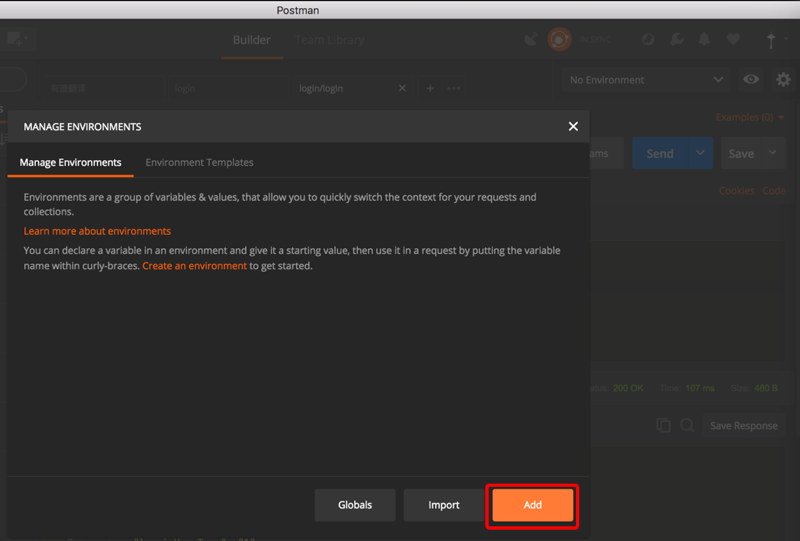Open the settings wrench icon
Screen dimensions: 800x541
point(677,39)
